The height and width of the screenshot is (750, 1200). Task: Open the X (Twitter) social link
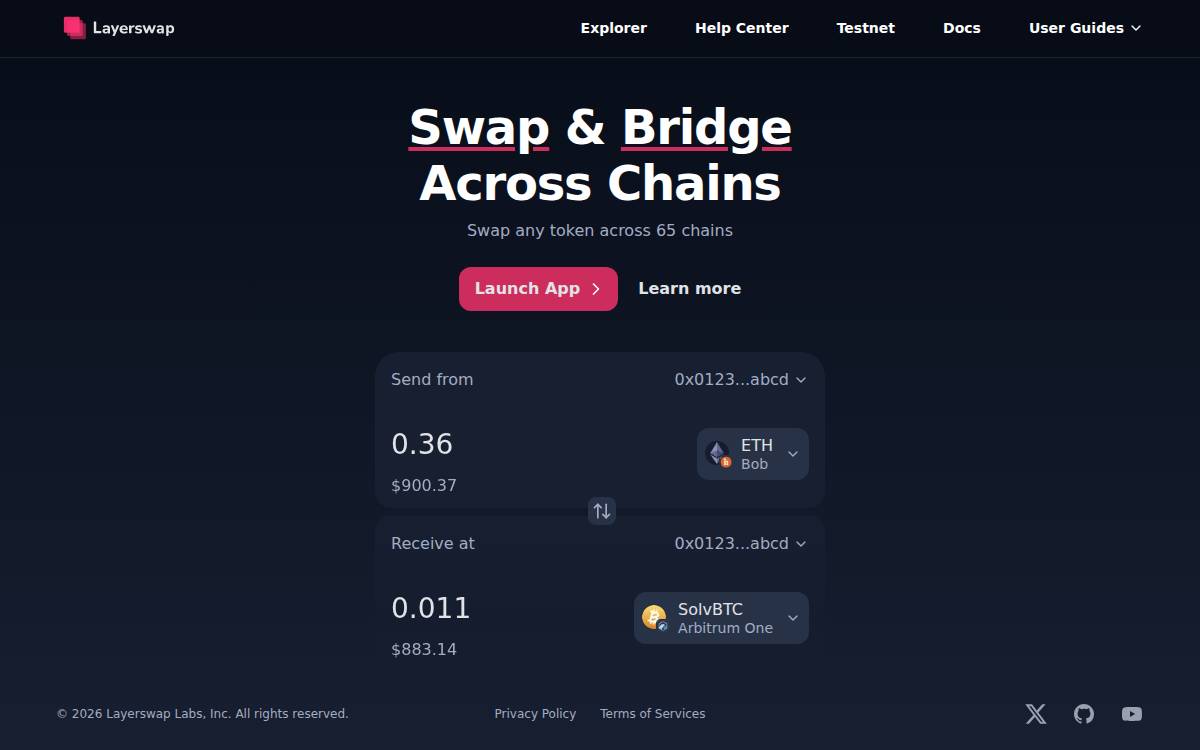click(x=1036, y=714)
